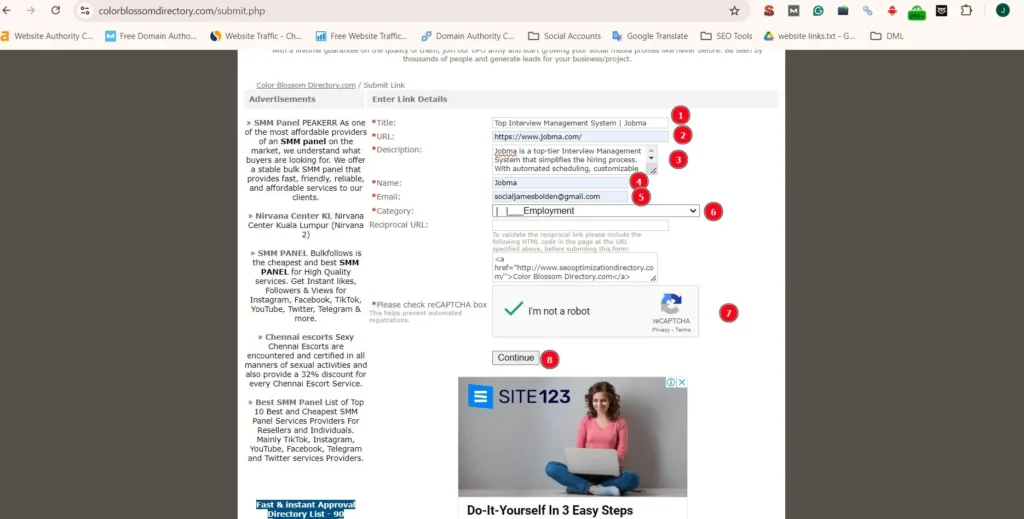Click the Reciprocal URL input field

tap(581, 225)
